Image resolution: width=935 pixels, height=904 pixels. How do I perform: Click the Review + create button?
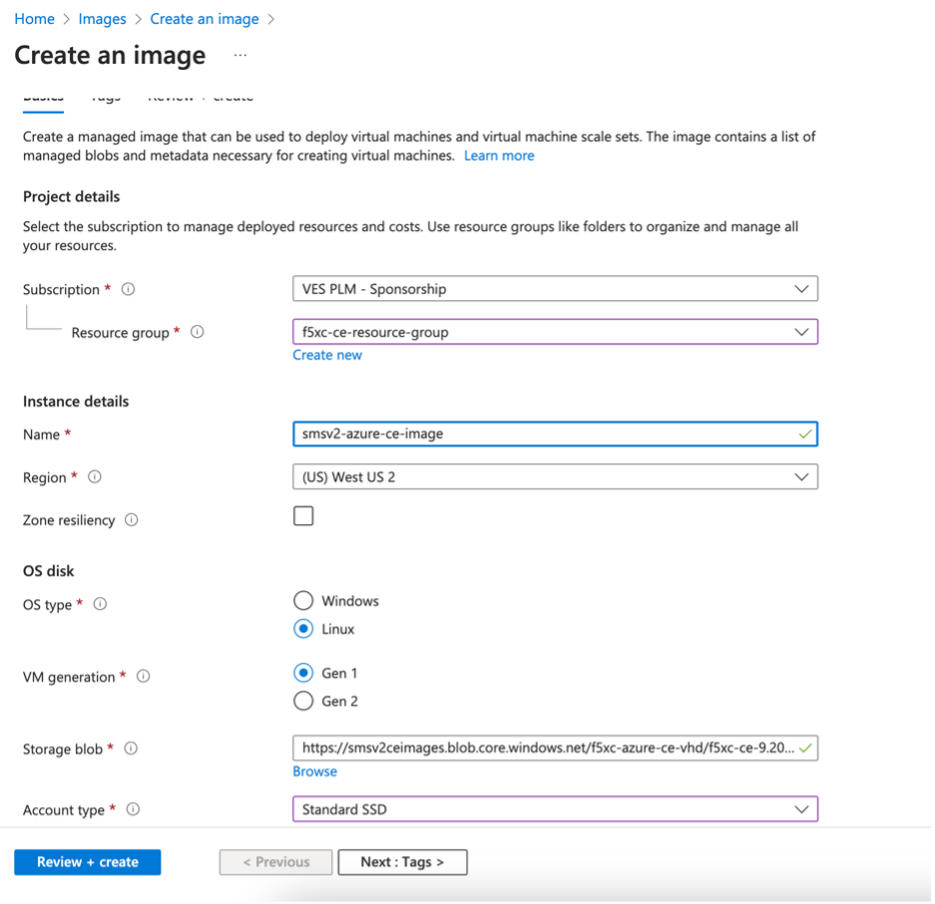pos(87,861)
